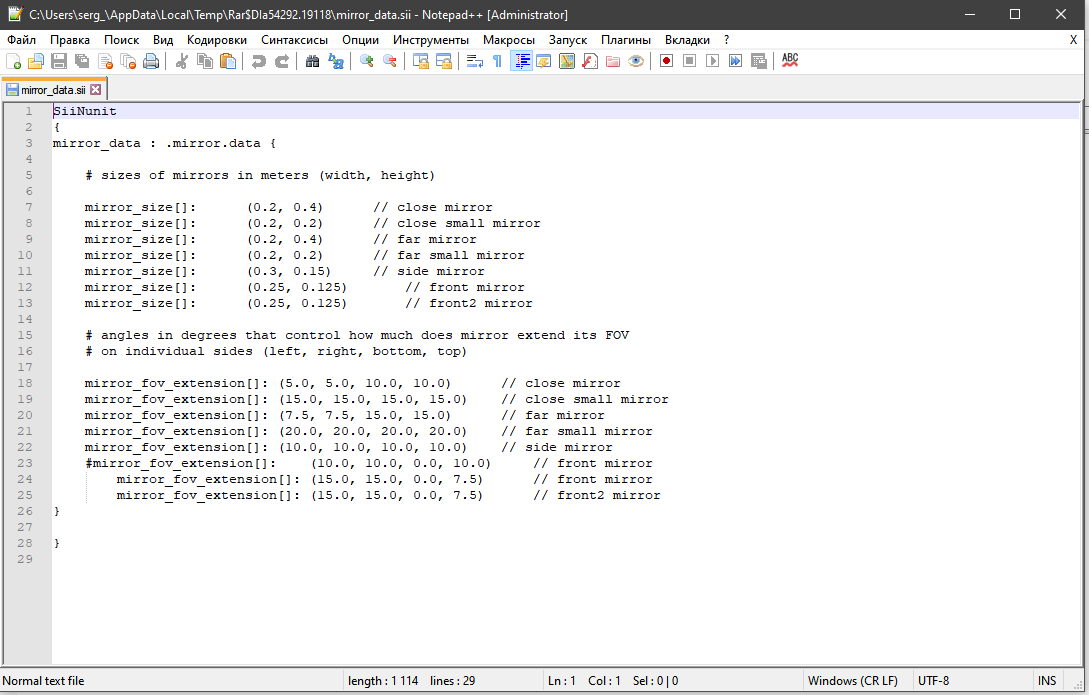Toggle file monitoring eye icon
The height and width of the screenshot is (695, 1089).
(x=635, y=61)
